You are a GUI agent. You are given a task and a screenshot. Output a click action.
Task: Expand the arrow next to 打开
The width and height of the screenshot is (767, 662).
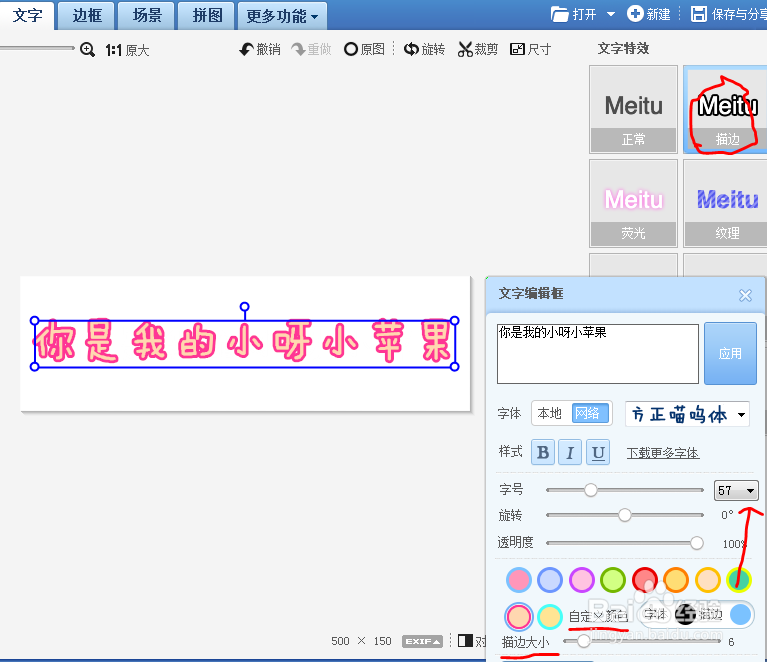610,14
